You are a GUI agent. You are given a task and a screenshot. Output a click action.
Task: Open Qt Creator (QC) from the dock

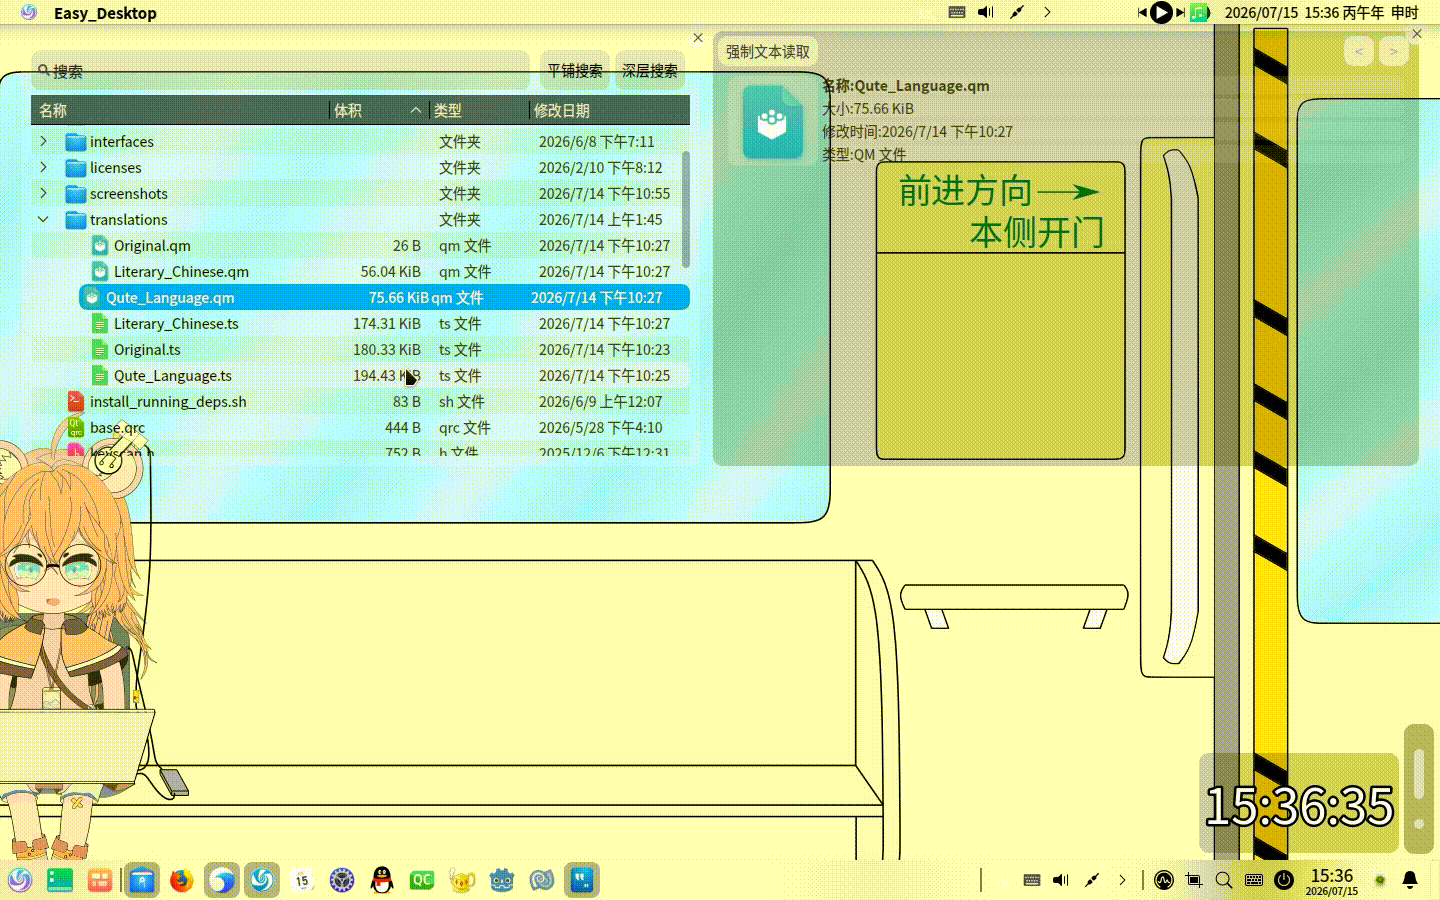422,880
